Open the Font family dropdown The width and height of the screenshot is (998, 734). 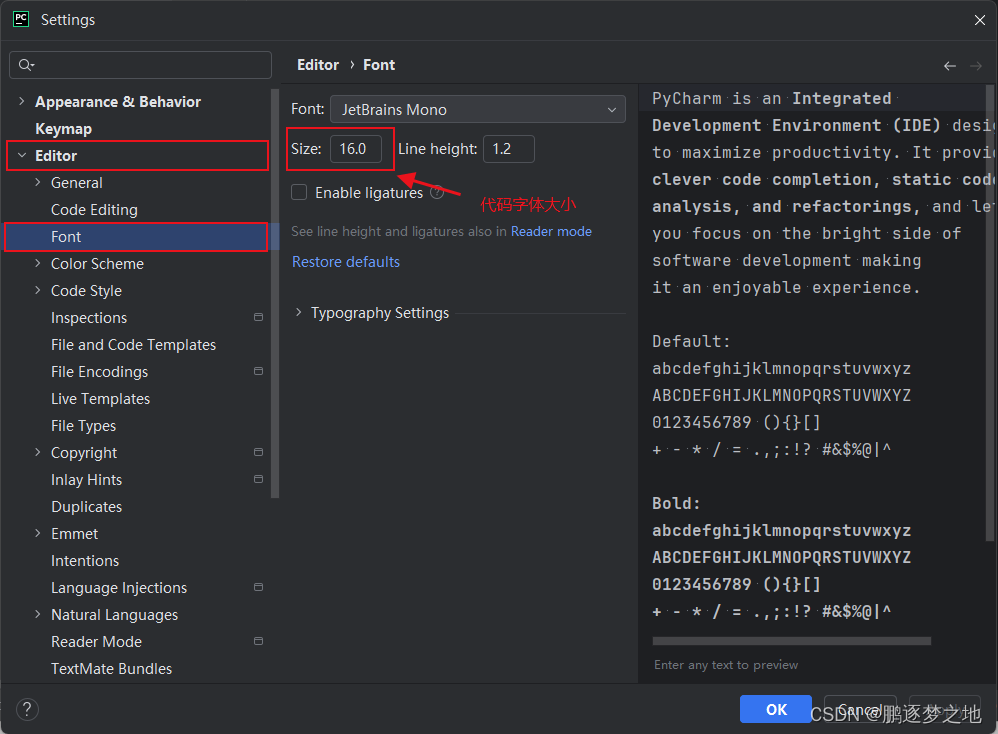477,109
